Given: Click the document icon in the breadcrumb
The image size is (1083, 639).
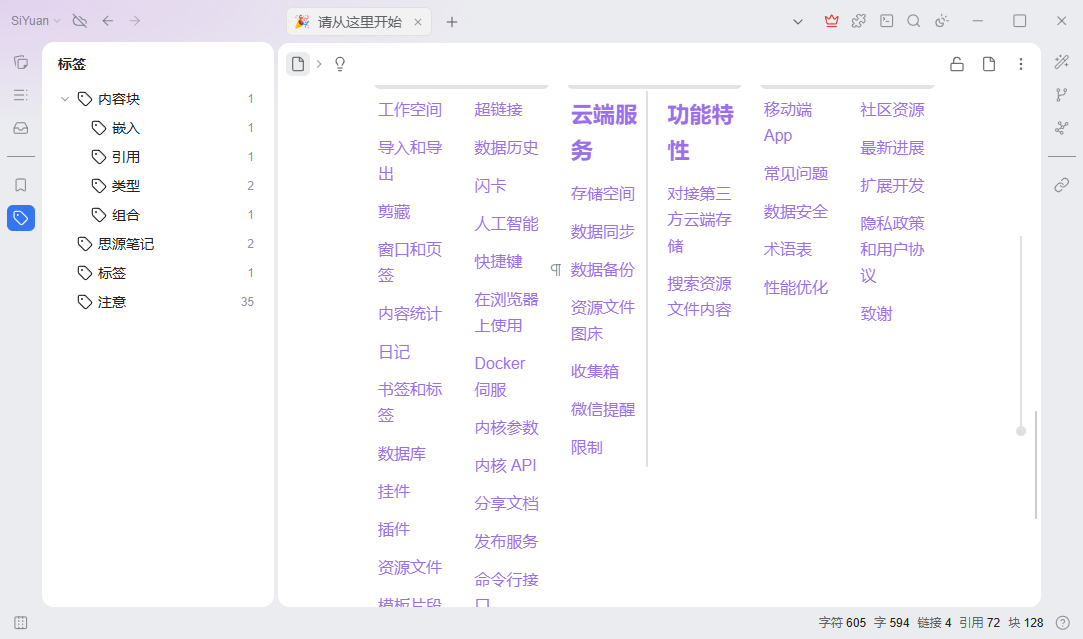Looking at the screenshot, I should click(298, 64).
